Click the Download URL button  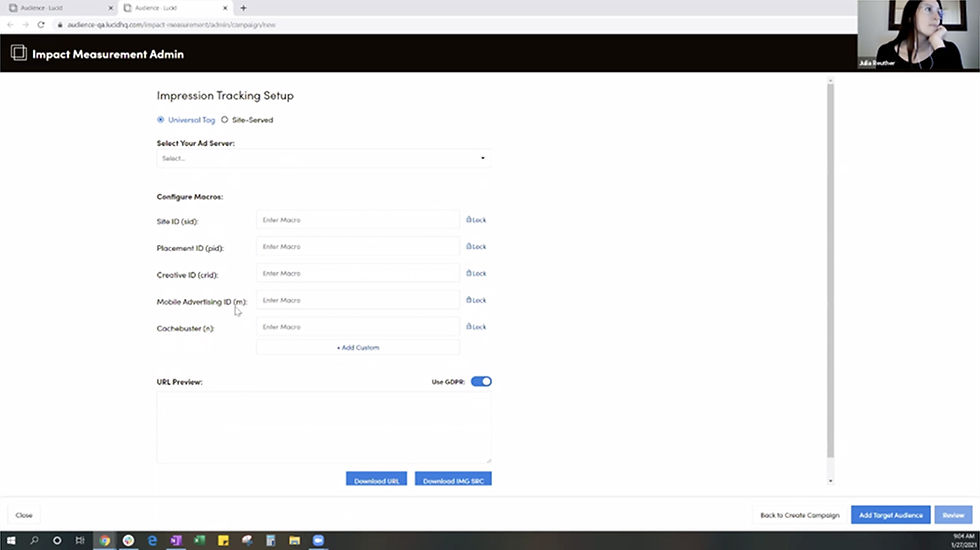coord(376,479)
